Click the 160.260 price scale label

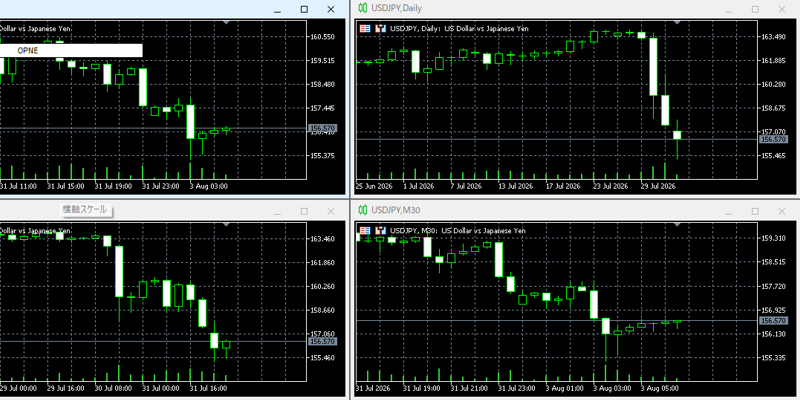click(x=322, y=286)
